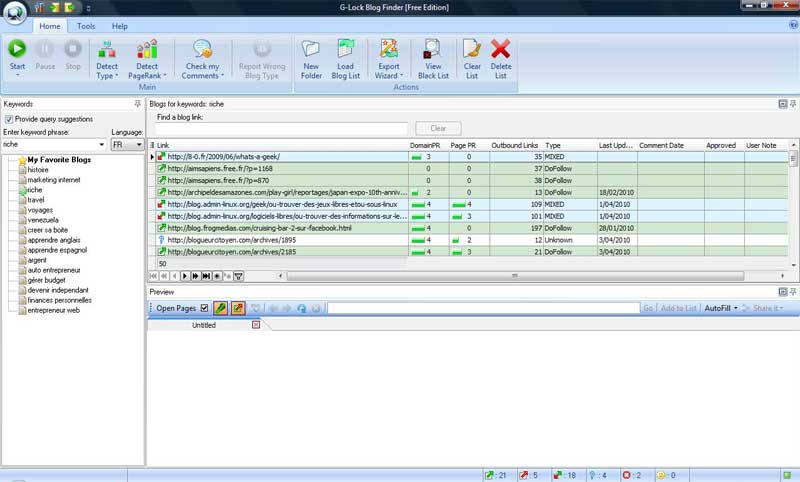This screenshot has width=800, height=482.
Task: Select the marketing internet keyword folder
Action: pyautogui.click(x=54, y=180)
